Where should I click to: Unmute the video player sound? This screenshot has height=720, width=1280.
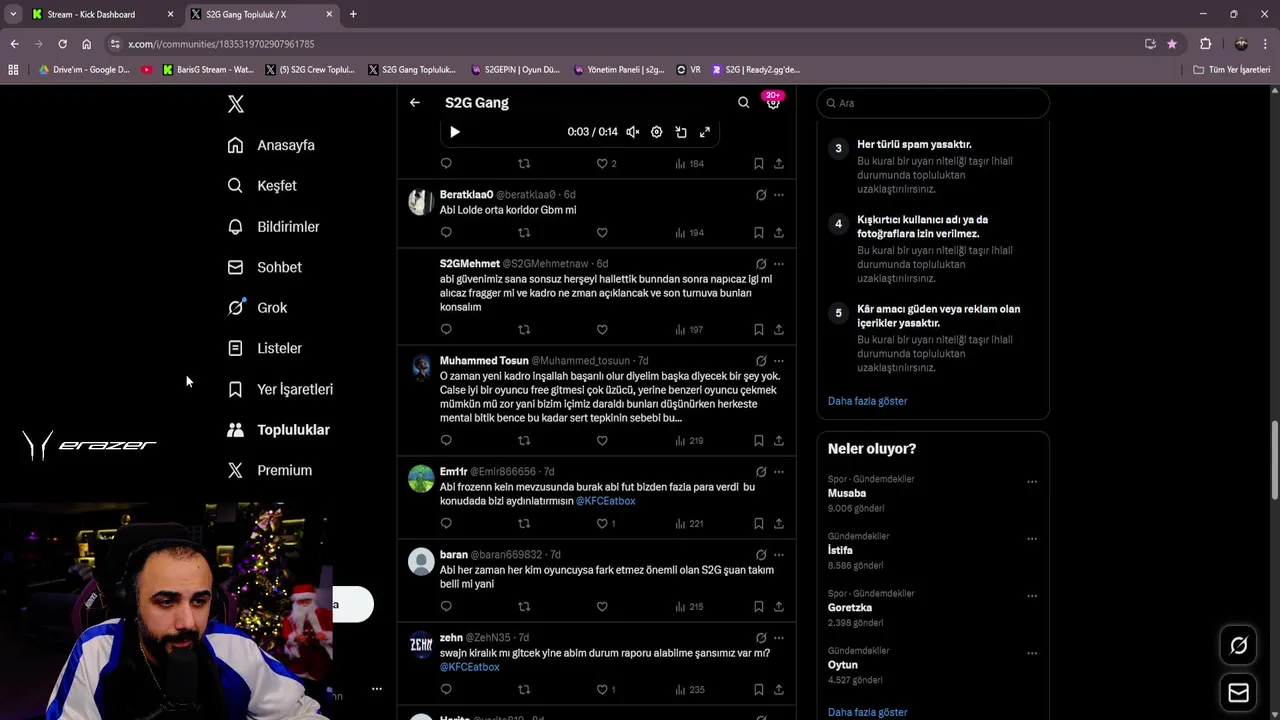(x=633, y=132)
